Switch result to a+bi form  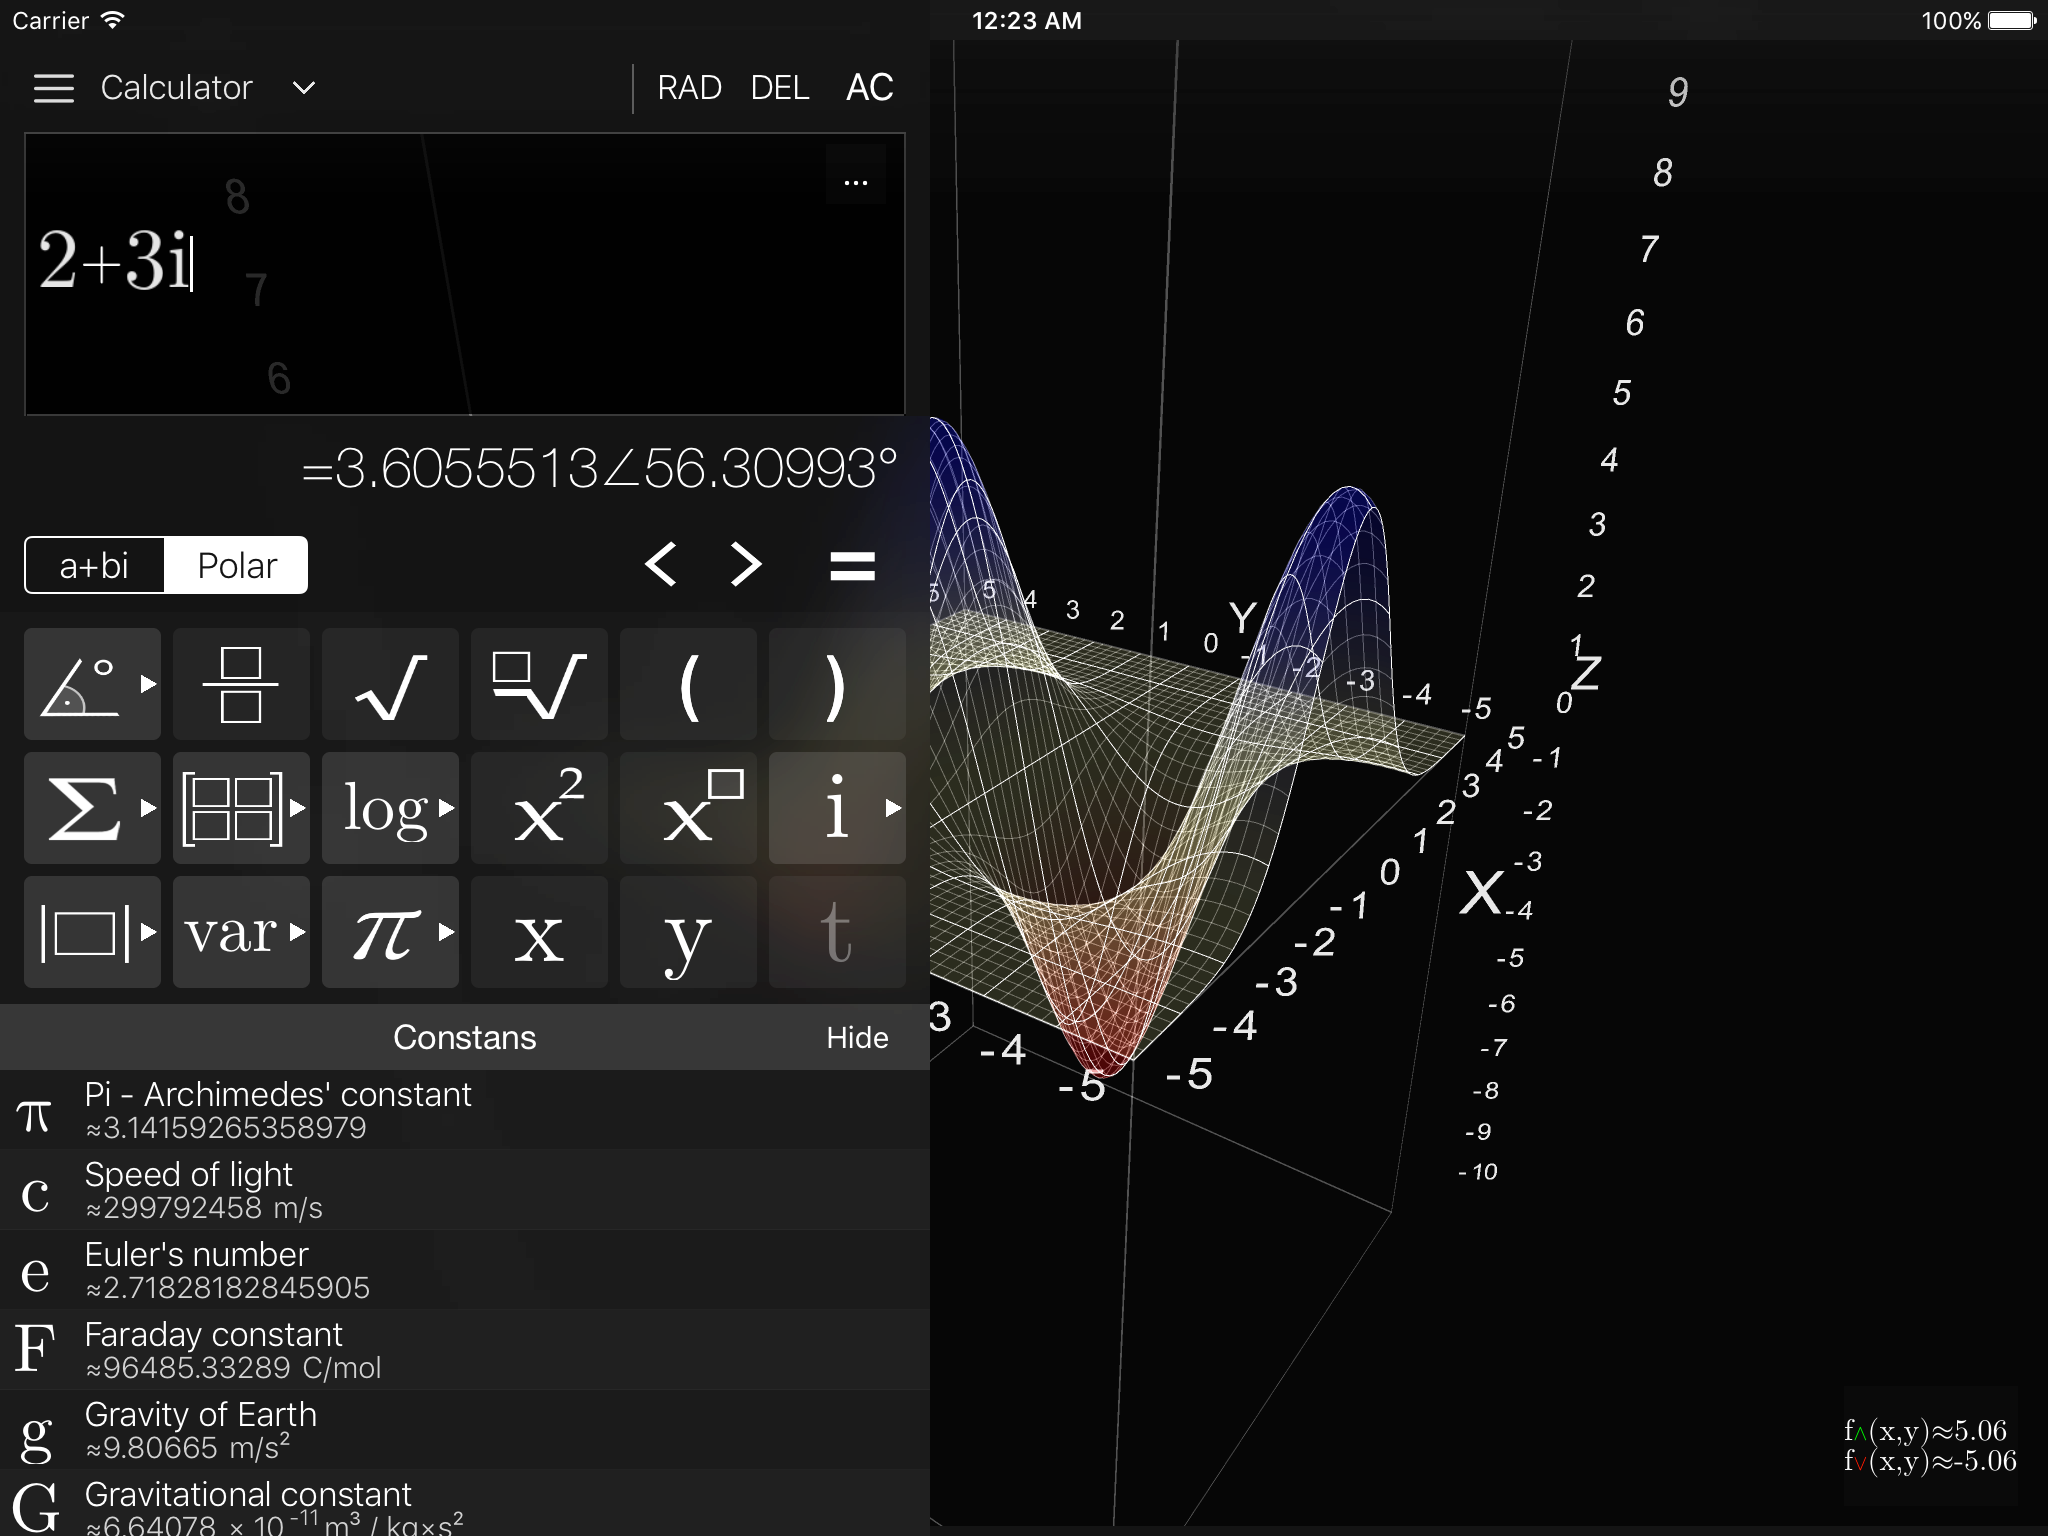pyautogui.click(x=95, y=566)
